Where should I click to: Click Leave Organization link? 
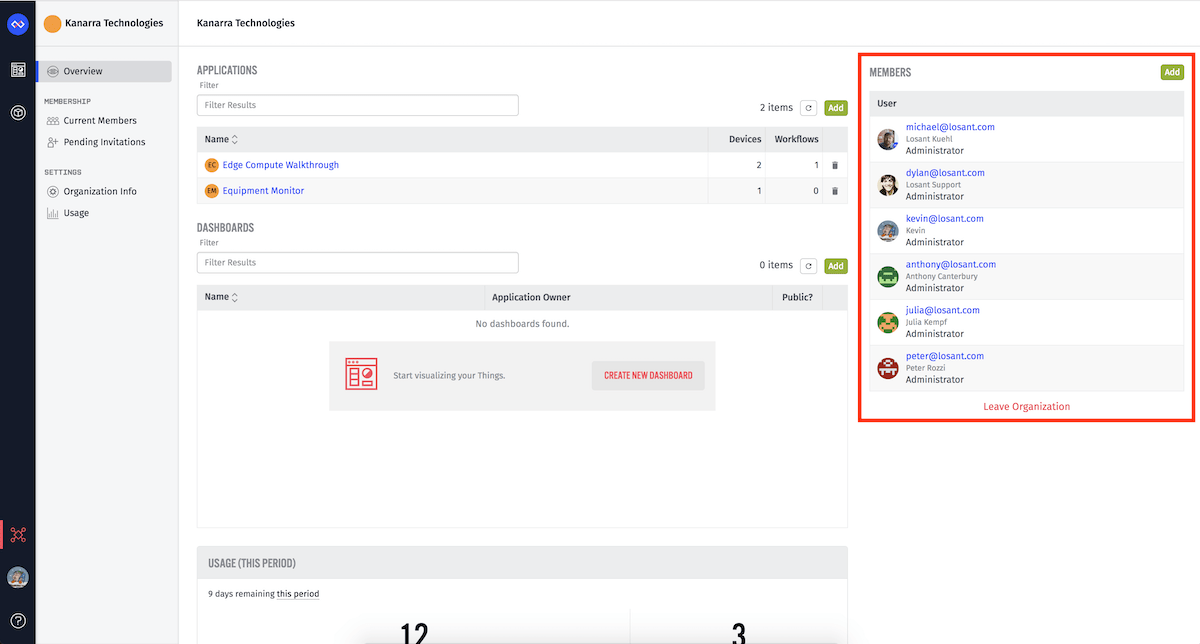(1026, 407)
